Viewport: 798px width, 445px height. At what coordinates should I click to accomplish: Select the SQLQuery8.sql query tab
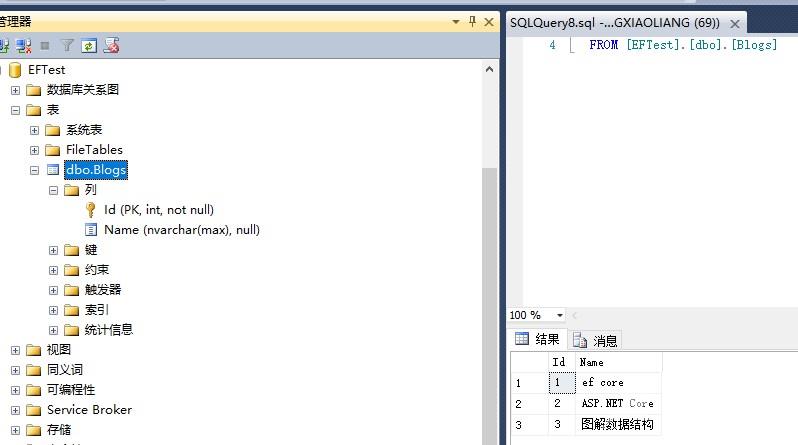point(615,23)
